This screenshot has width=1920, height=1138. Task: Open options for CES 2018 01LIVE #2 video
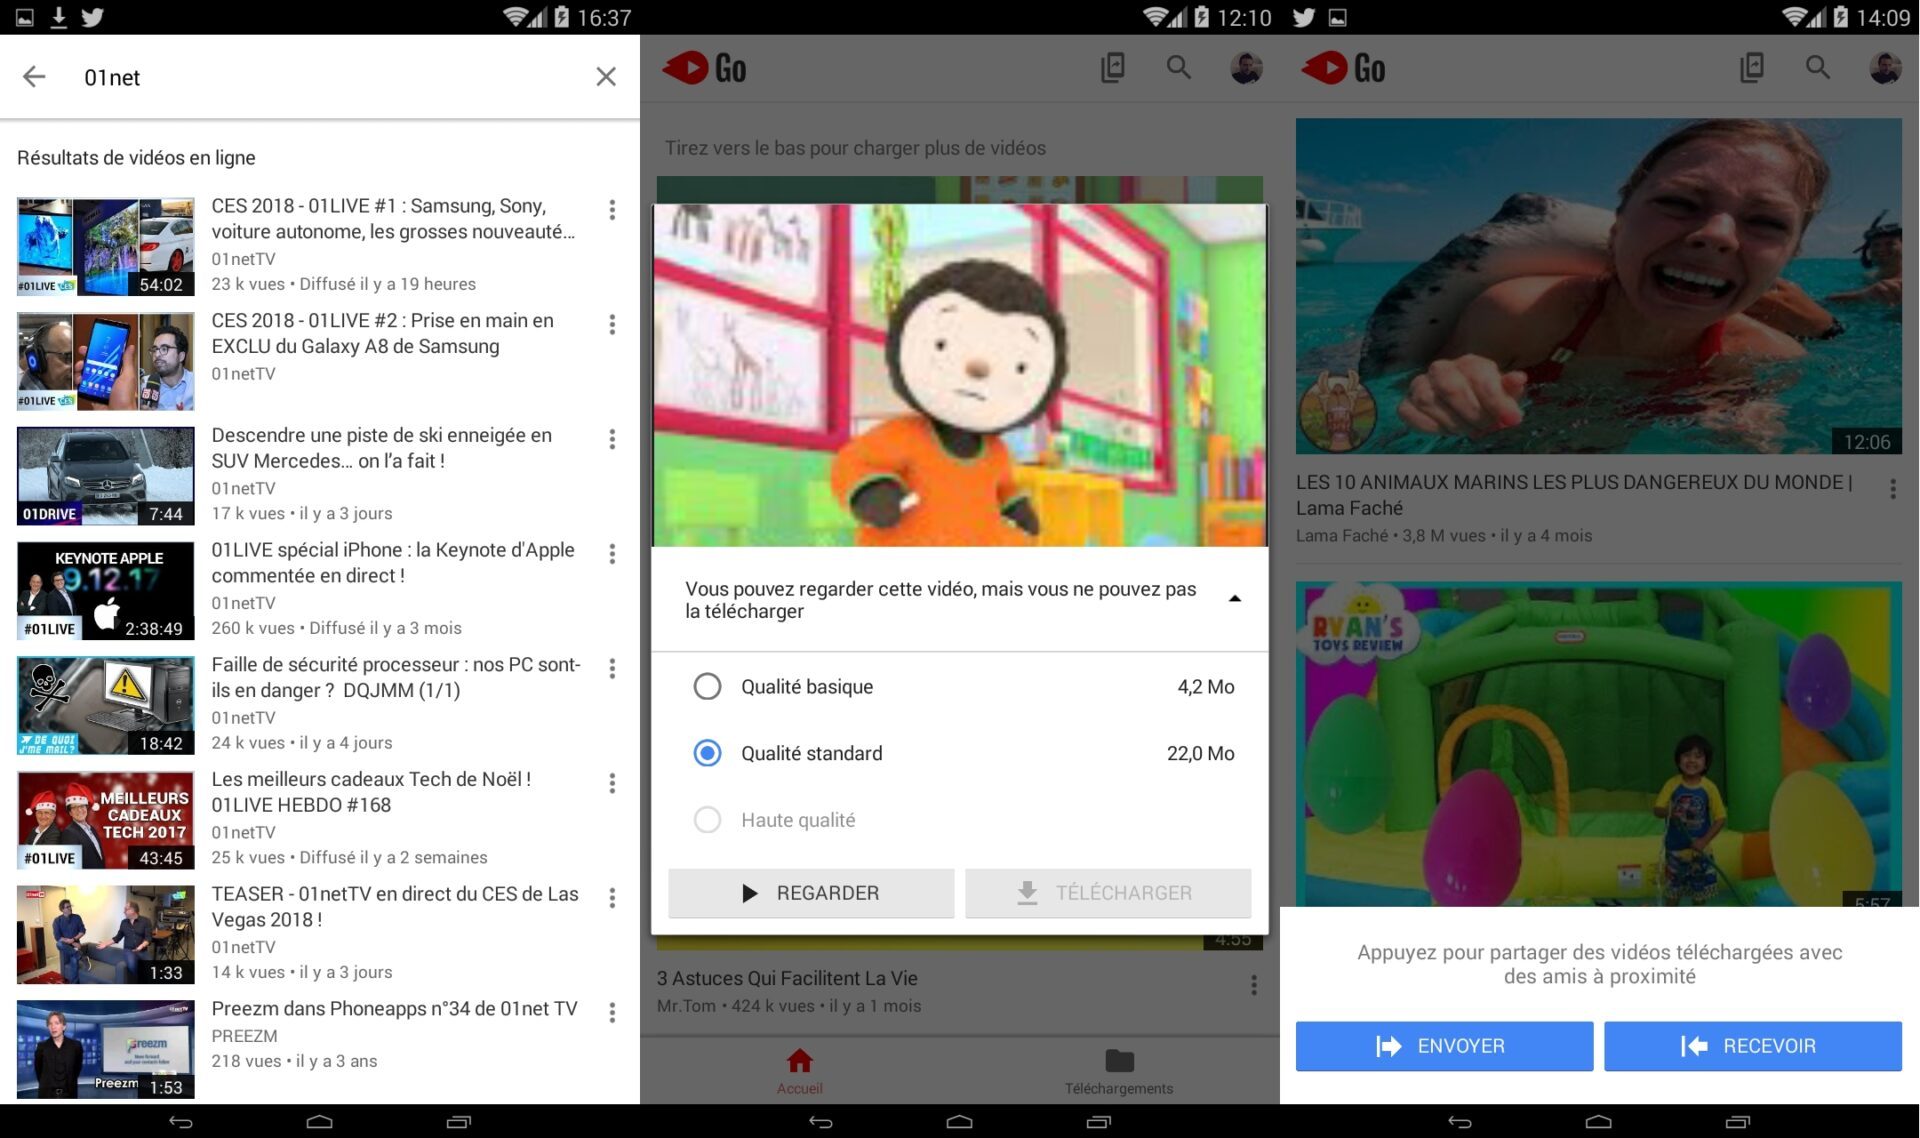612,325
